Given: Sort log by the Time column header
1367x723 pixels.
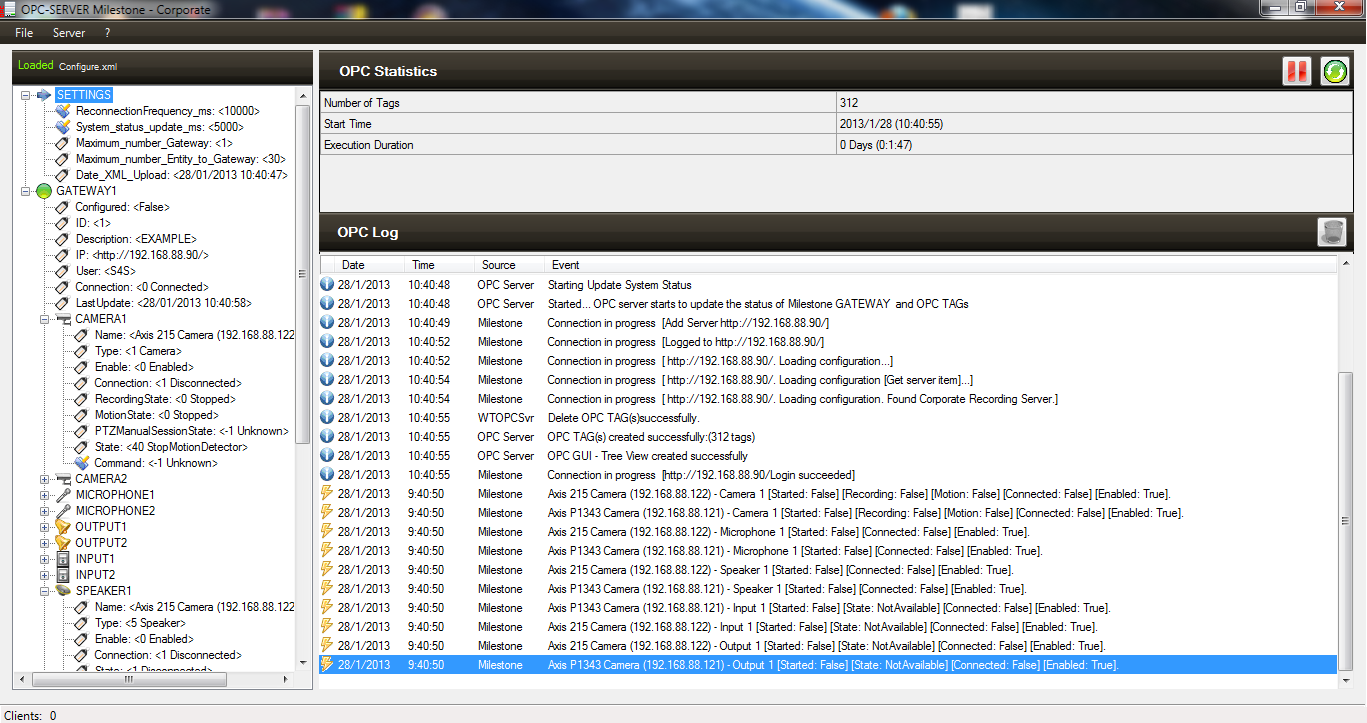Looking at the screenshot, I should coord(440,265).
